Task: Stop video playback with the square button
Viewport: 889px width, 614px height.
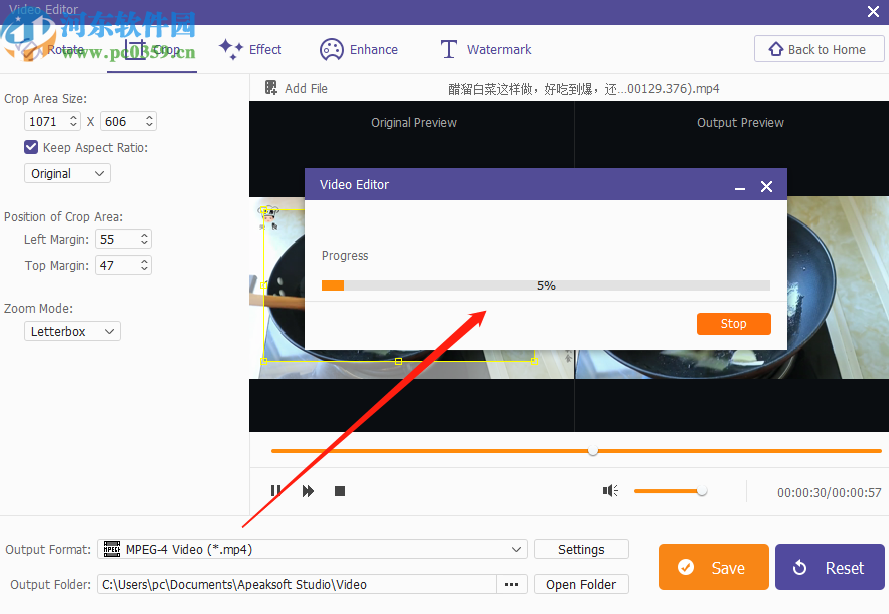Action: [x=340, y=491]
